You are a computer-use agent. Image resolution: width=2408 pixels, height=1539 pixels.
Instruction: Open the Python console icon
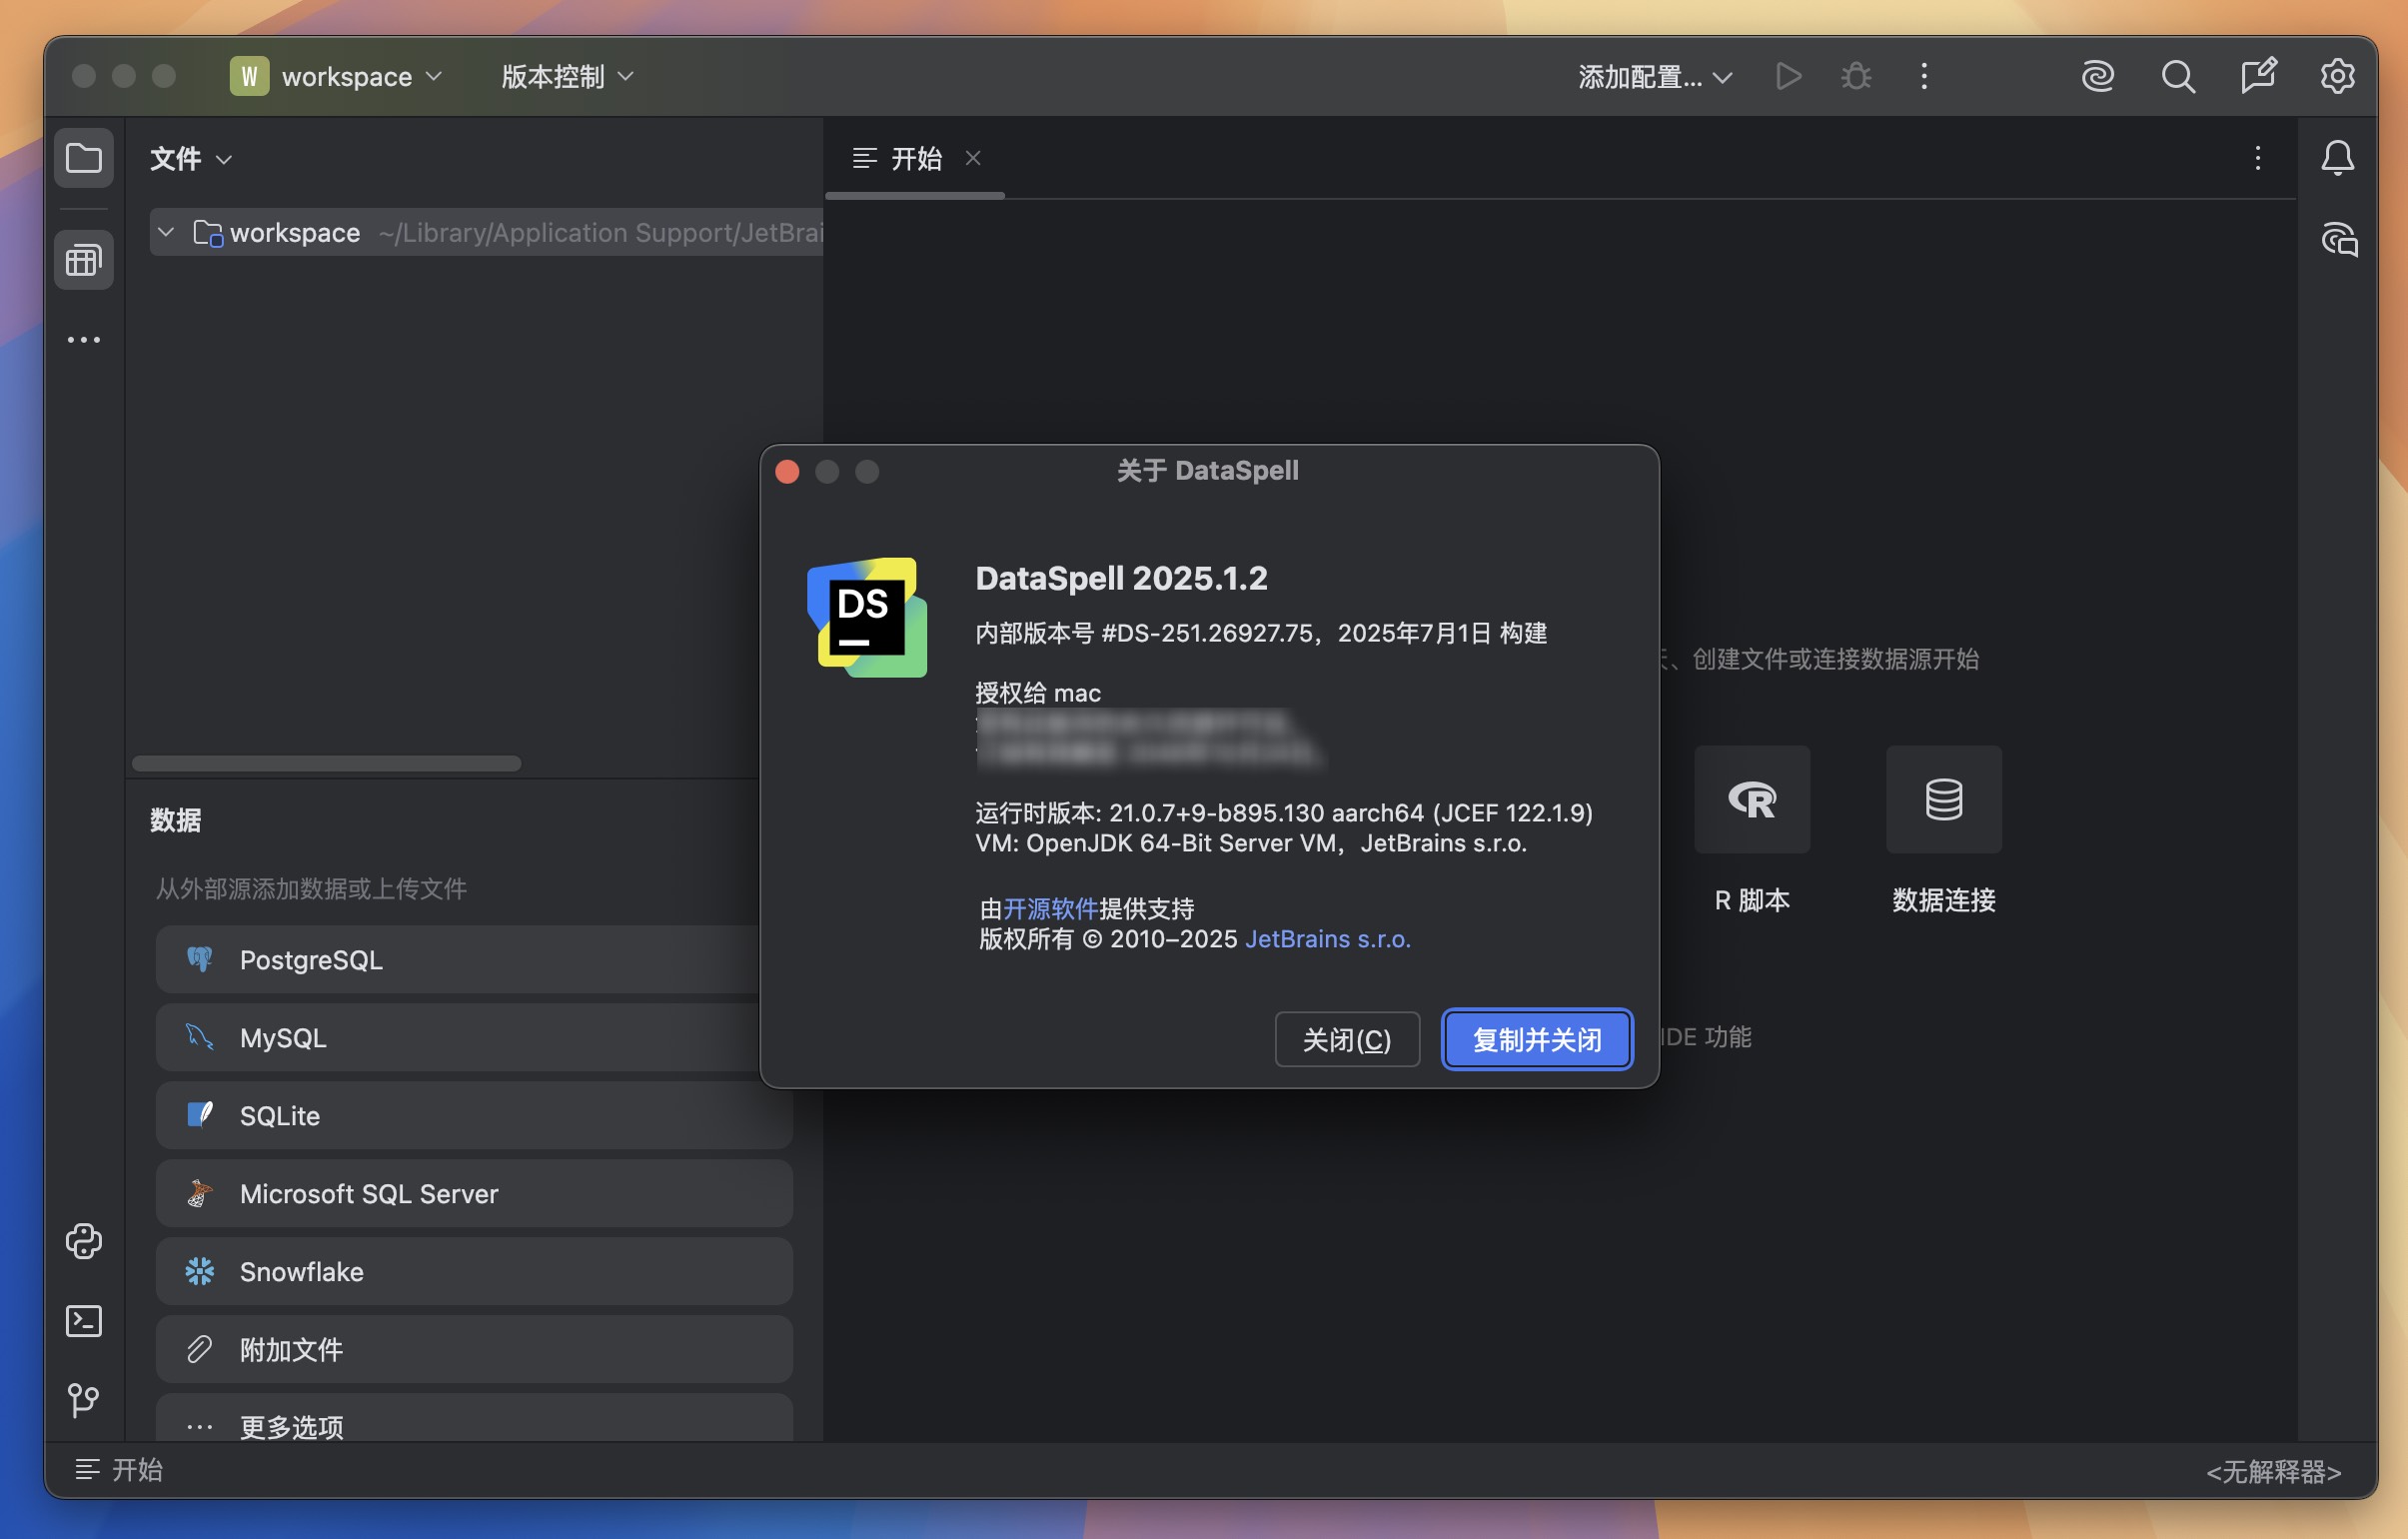click(x=84, y=1241)
